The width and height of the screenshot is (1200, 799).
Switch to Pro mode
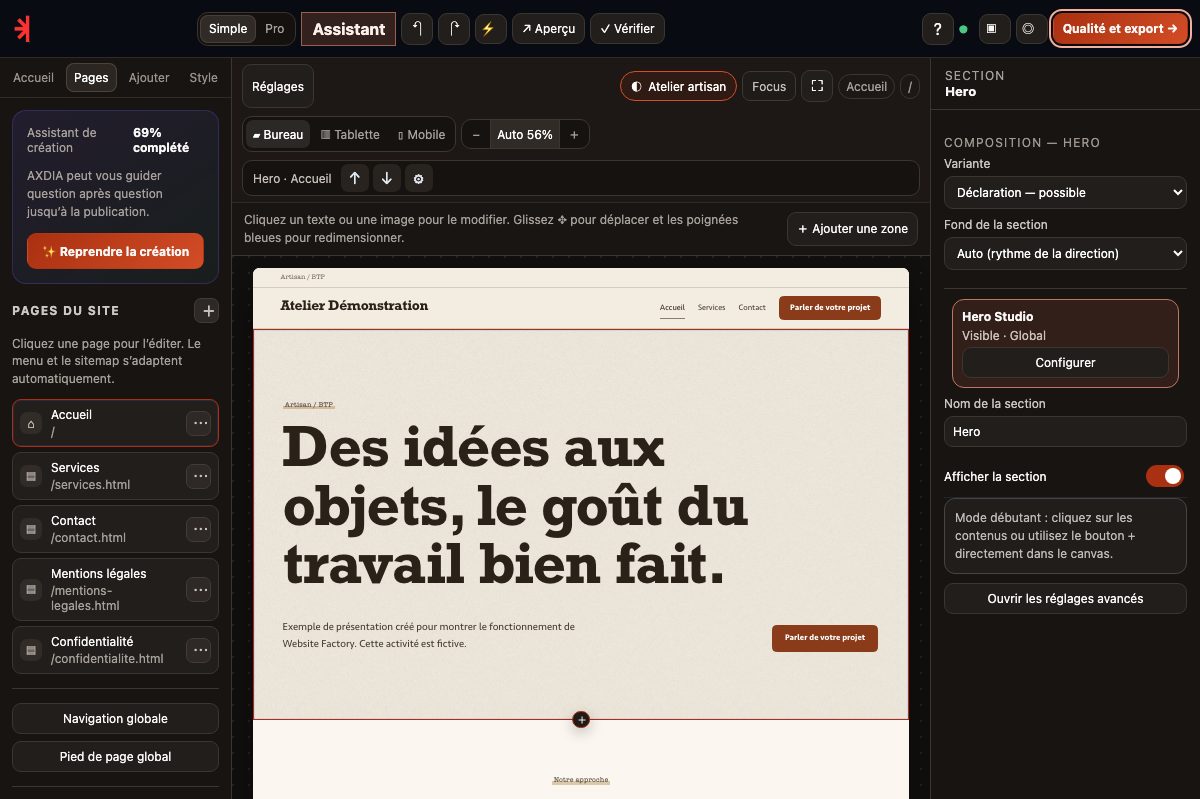(x=275, y=29)
